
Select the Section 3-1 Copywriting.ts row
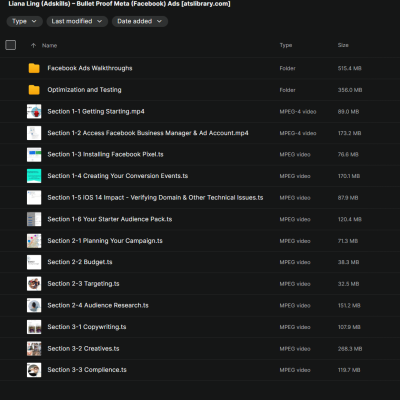click(200, 327)
